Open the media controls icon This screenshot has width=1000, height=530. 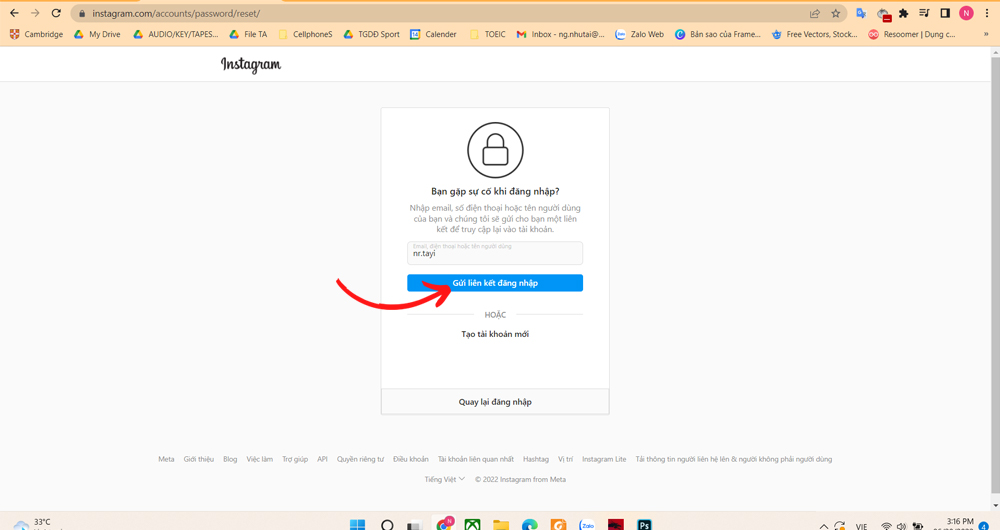pyautogui.click(x=924, y=13)
